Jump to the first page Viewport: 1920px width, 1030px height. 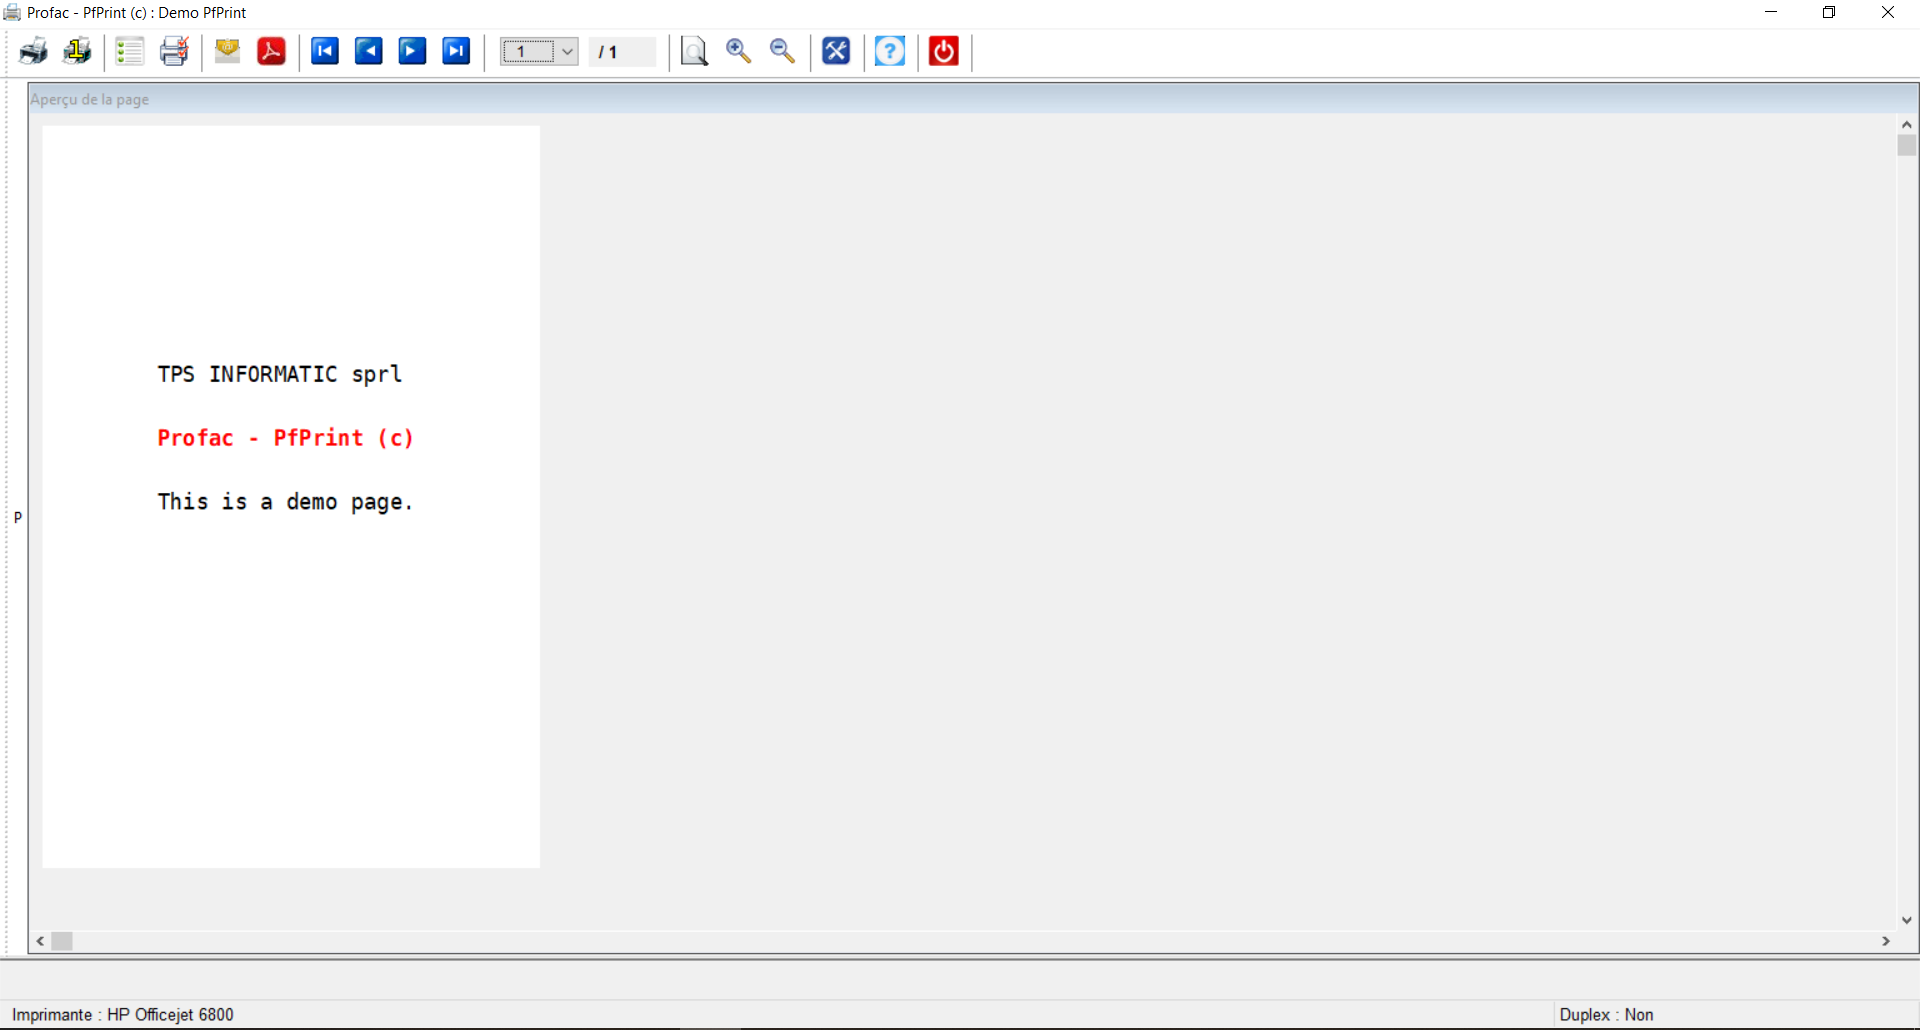(x=325, y=51)
